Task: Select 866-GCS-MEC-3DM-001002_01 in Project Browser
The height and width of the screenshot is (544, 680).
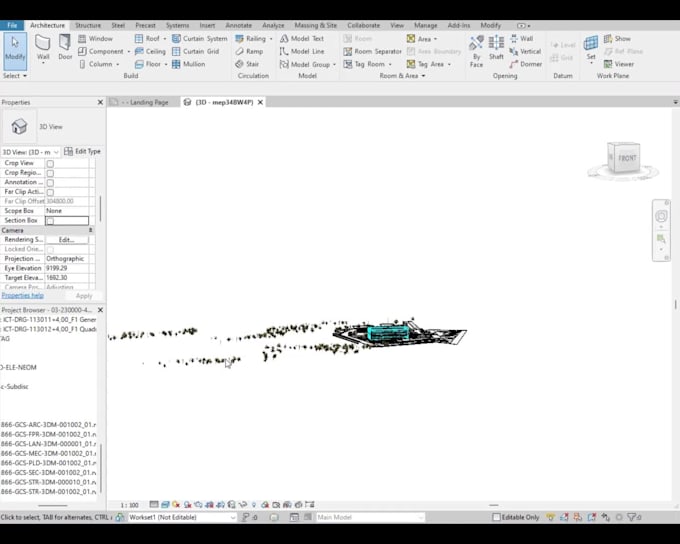Action: pos(49,453)
